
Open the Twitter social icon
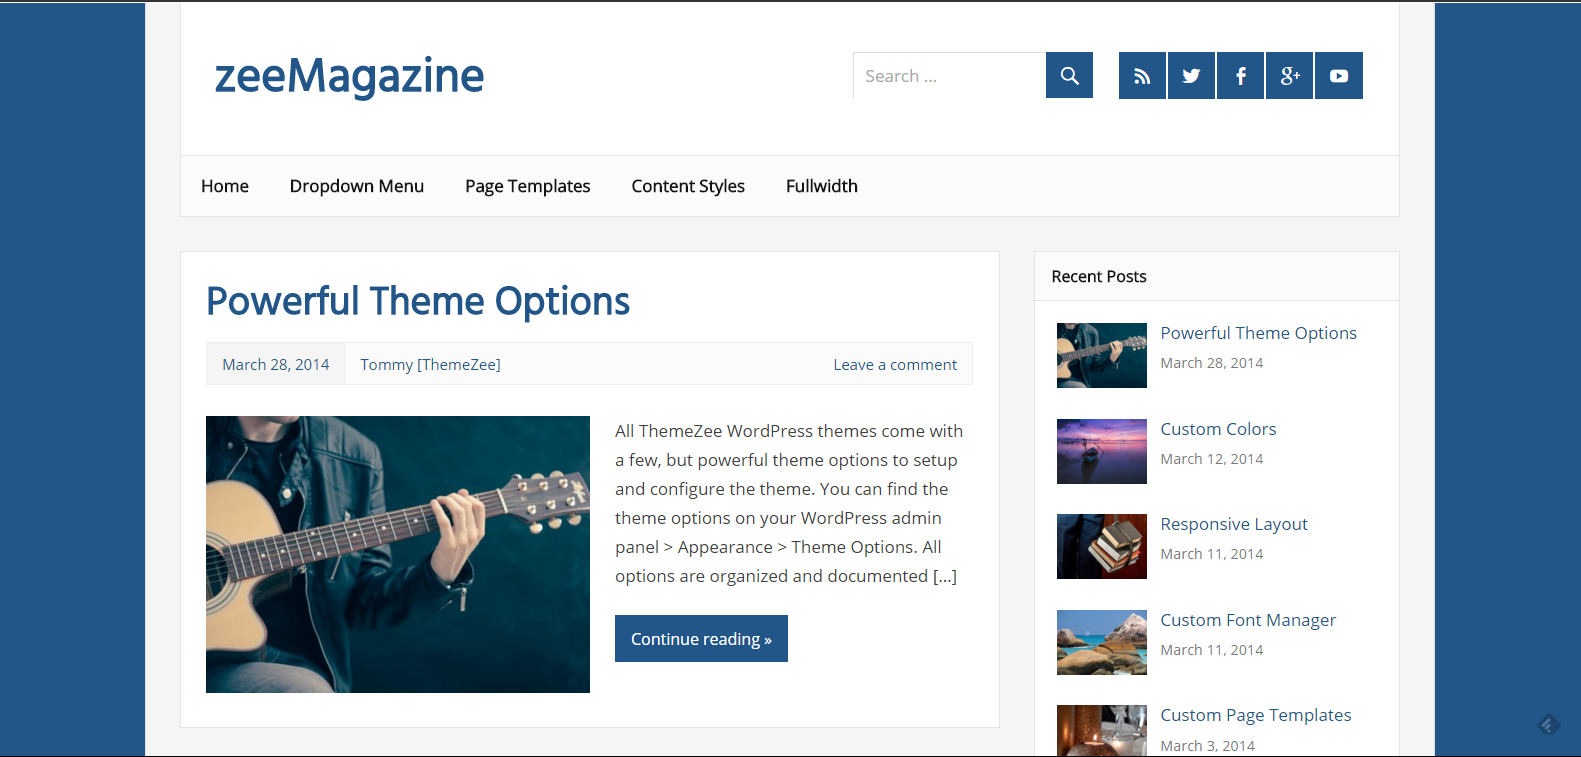(1191, 76)
